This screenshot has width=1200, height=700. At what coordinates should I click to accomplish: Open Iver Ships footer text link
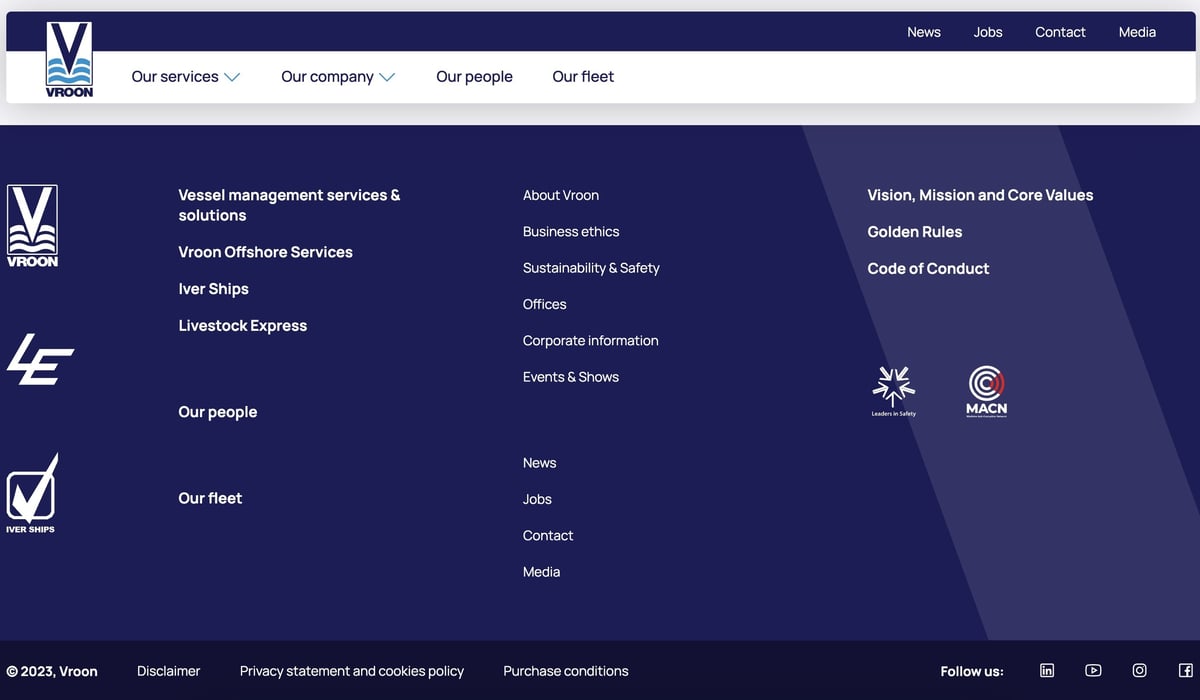[213, 289]
